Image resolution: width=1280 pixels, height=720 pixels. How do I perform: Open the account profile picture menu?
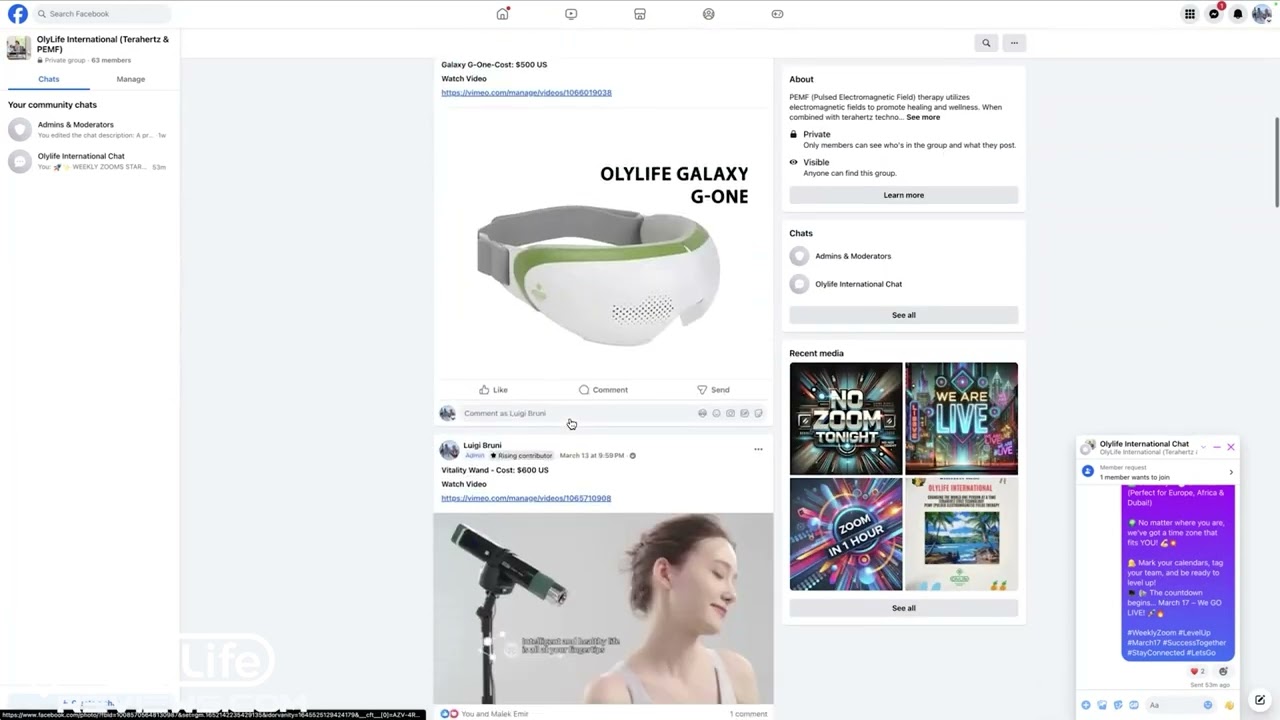(1262, 14)
